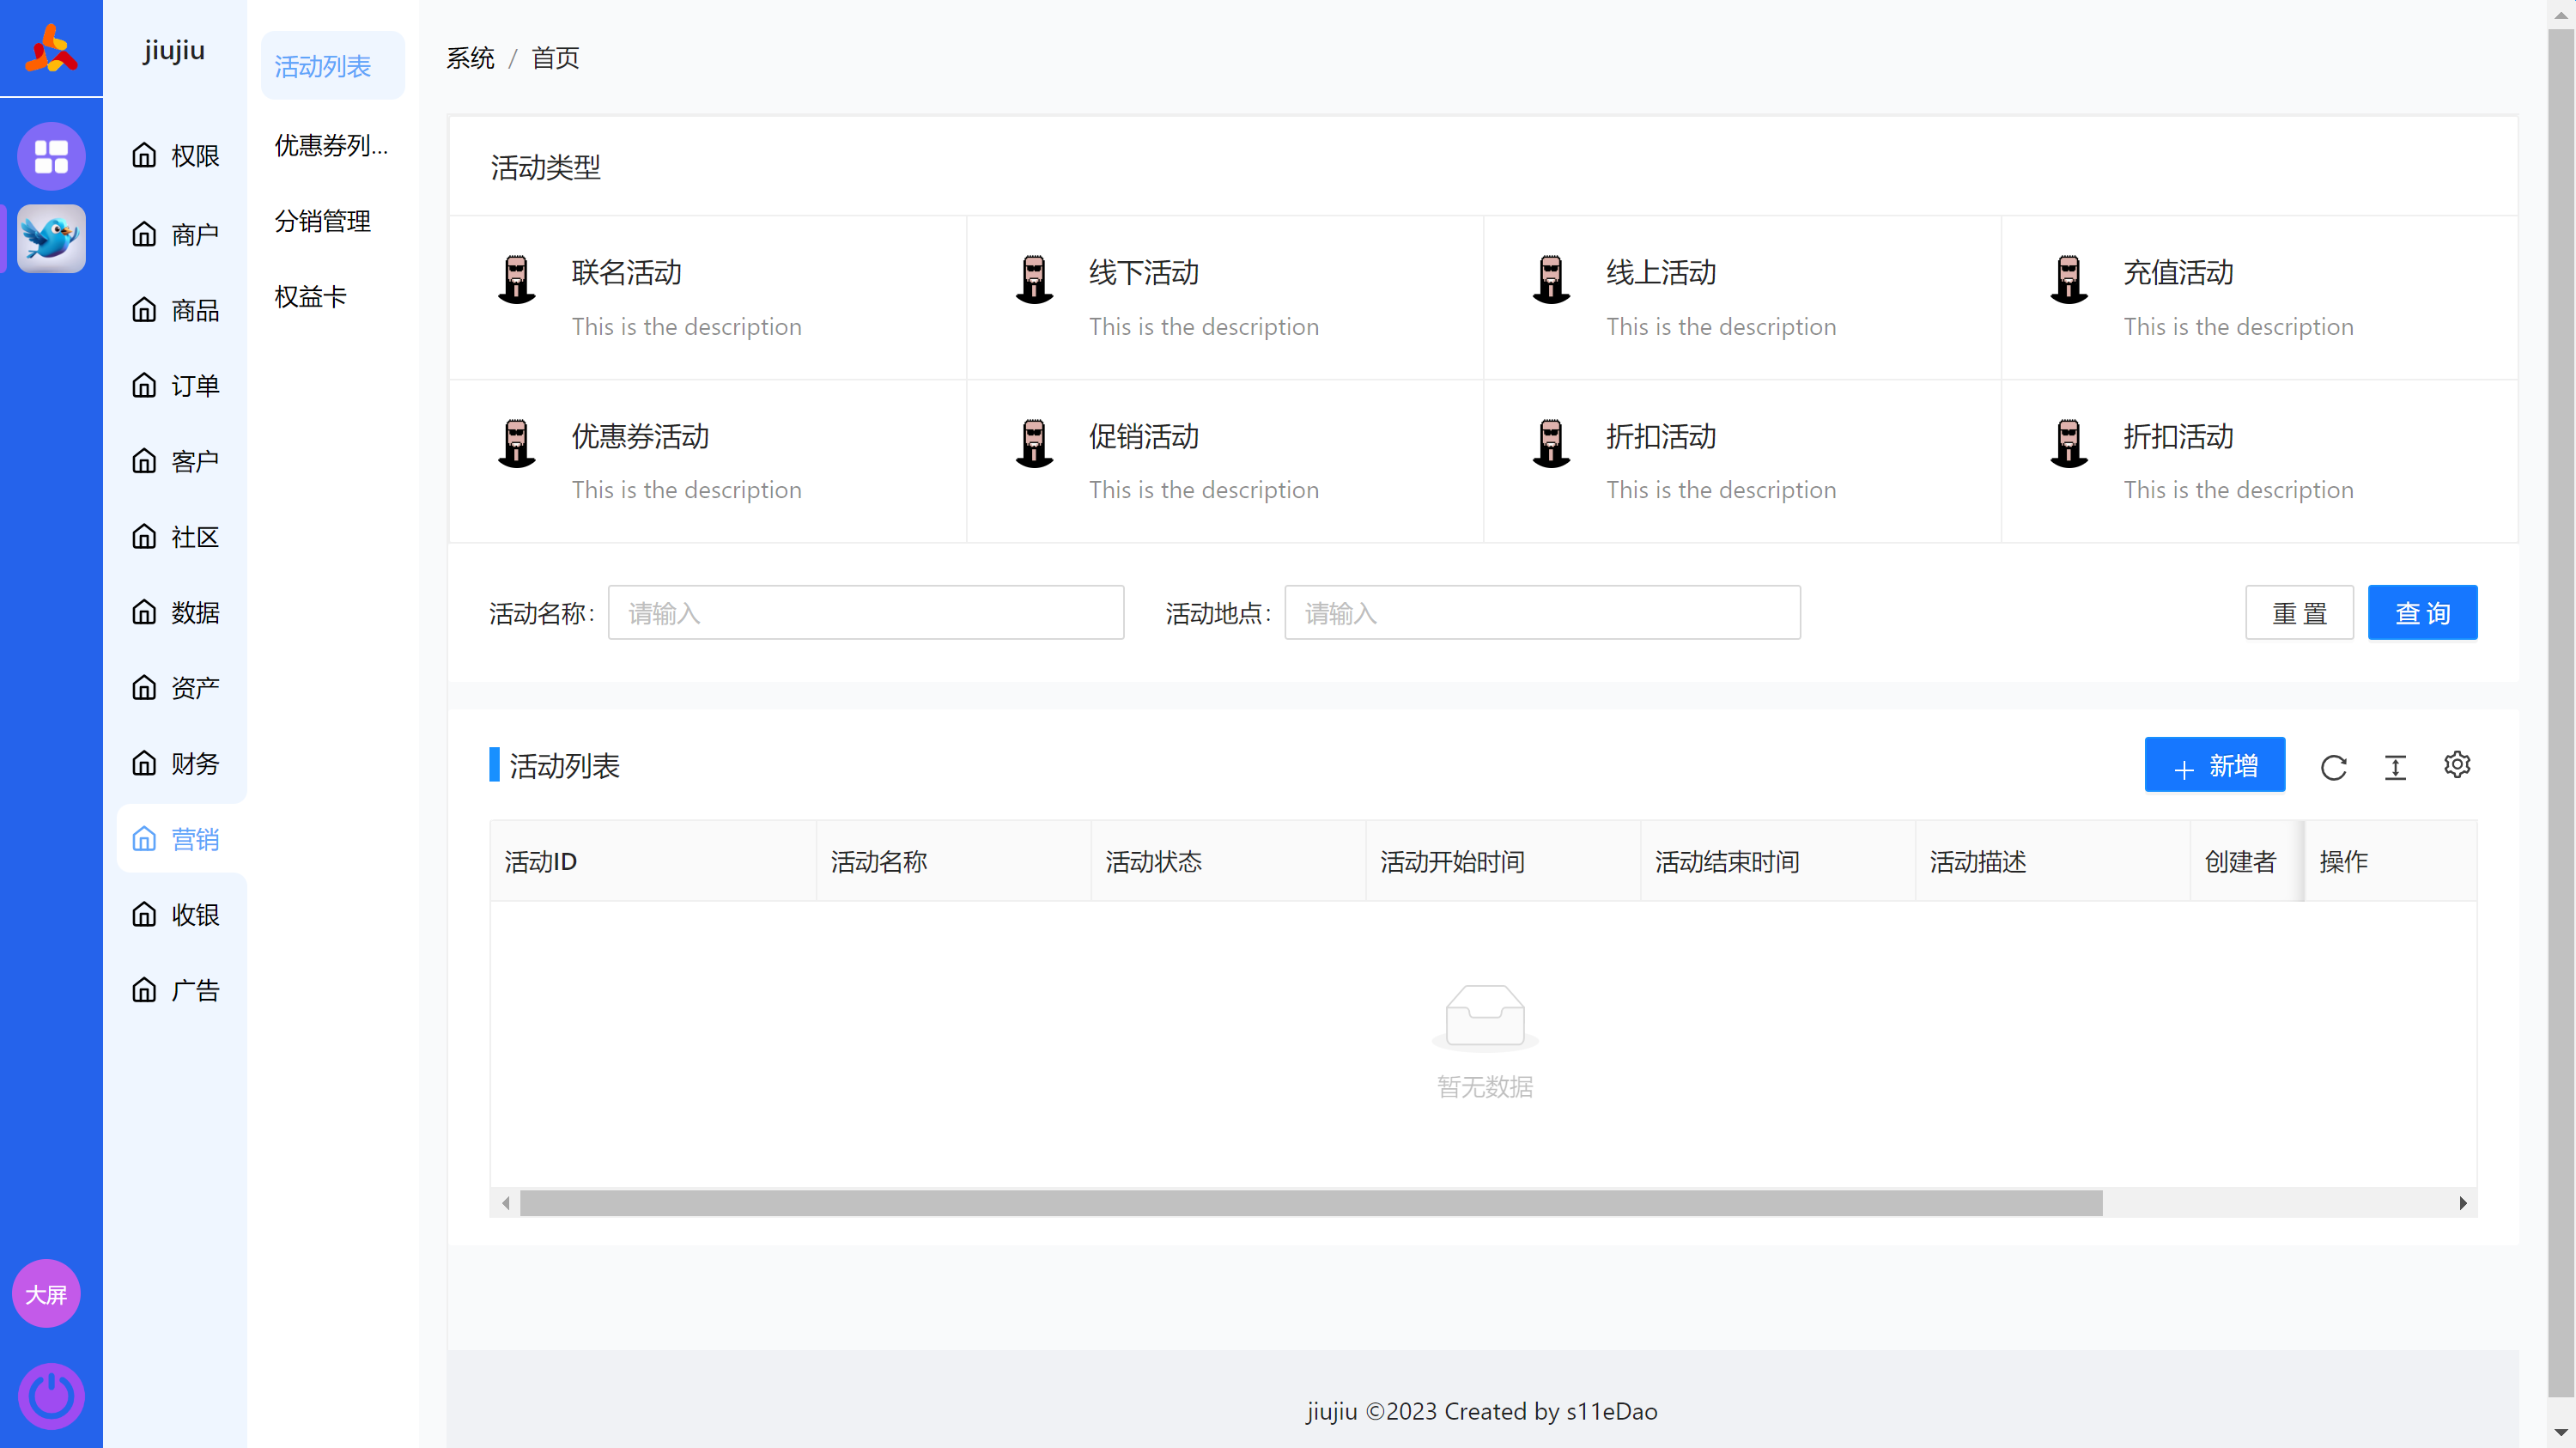Click the table's horizontal scrollbar right arrow
This screenshot has width=2576, height=1448.
pos(2462,1203)
